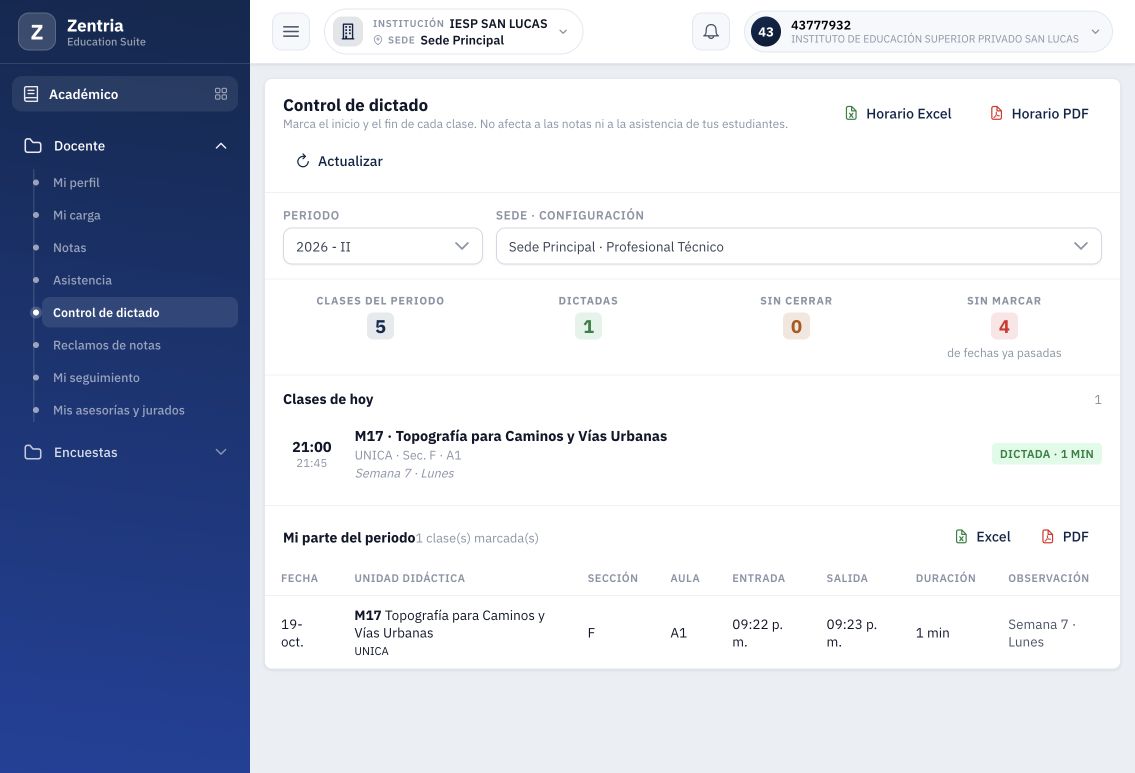
Task: Click the user avatar badge 43
Action: pos(766,32)
